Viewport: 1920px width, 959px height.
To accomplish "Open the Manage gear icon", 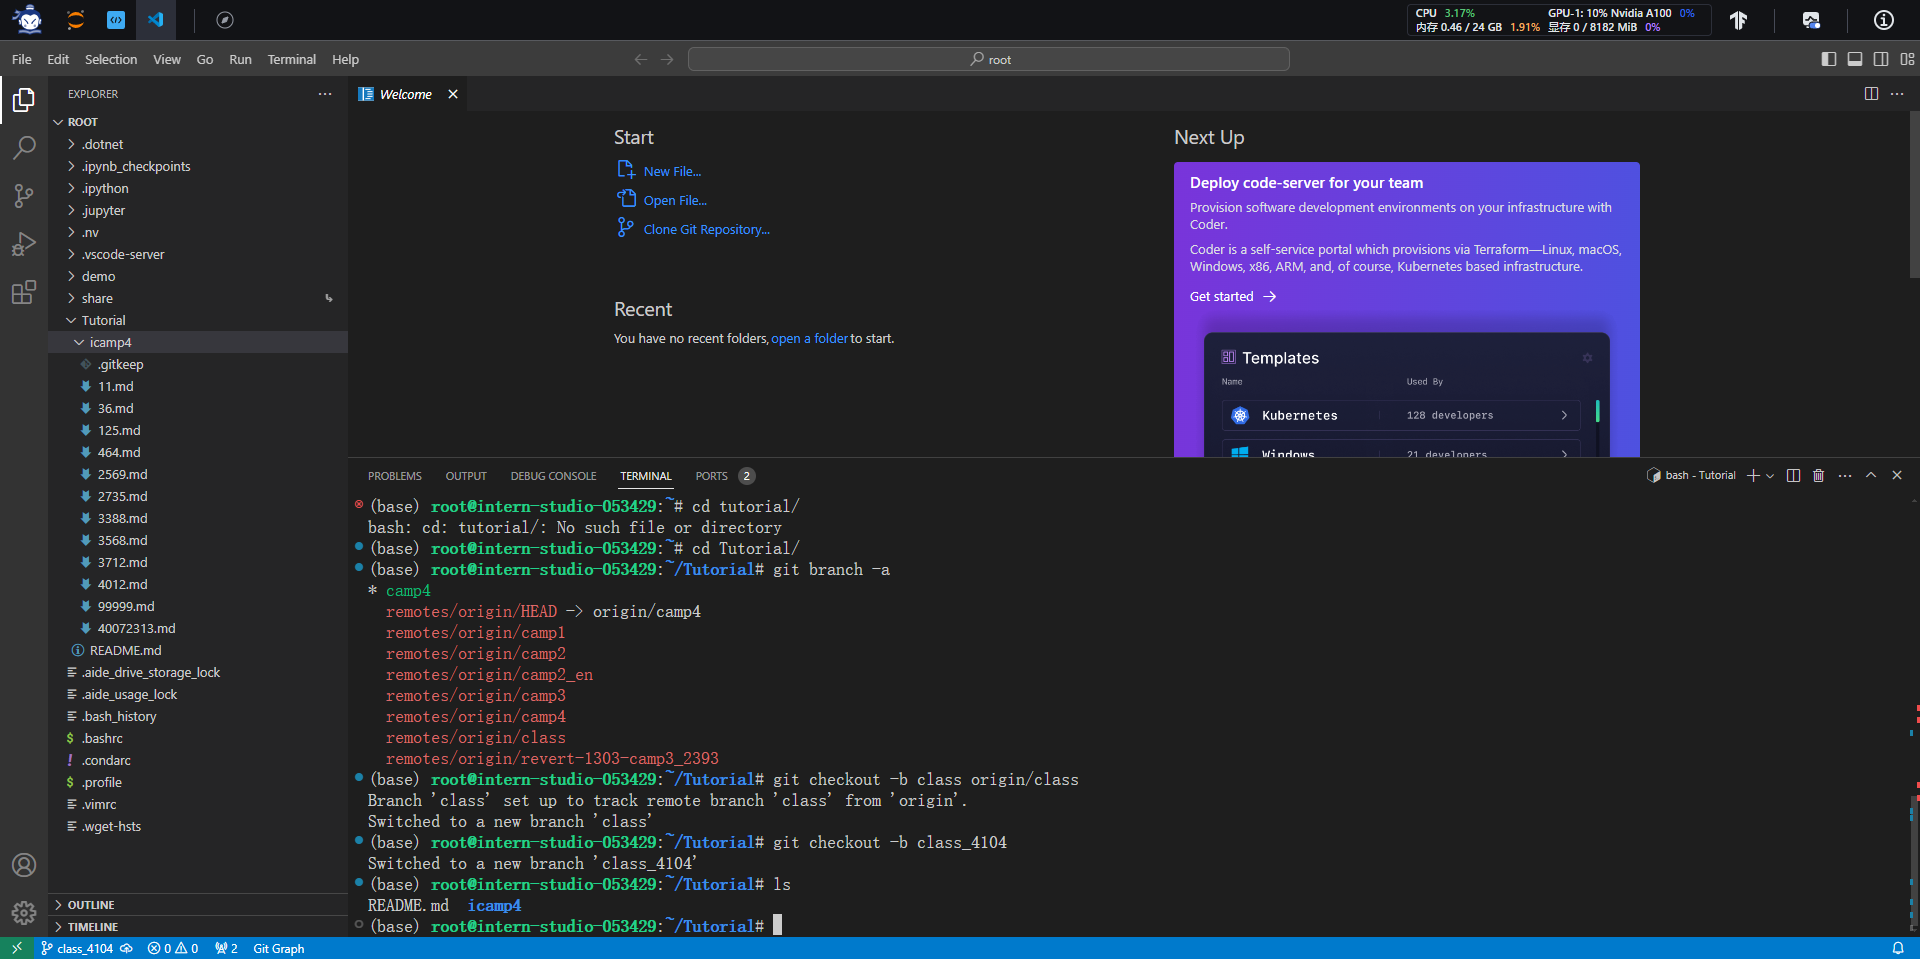I will (24, 912).
